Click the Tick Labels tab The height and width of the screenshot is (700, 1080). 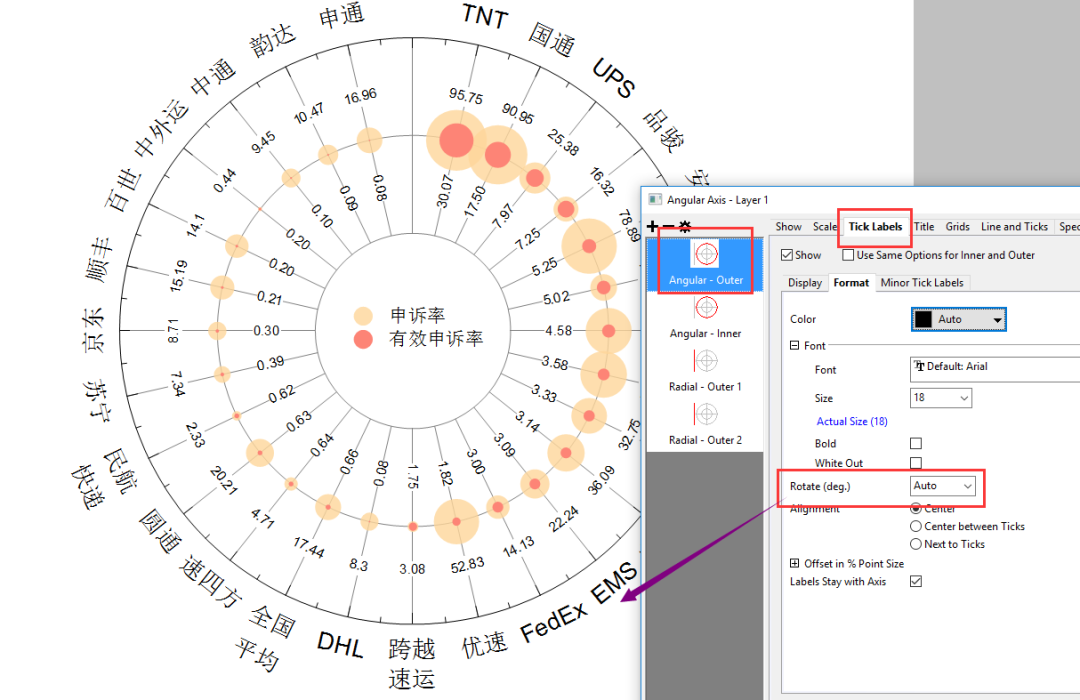tap(875, 227)
